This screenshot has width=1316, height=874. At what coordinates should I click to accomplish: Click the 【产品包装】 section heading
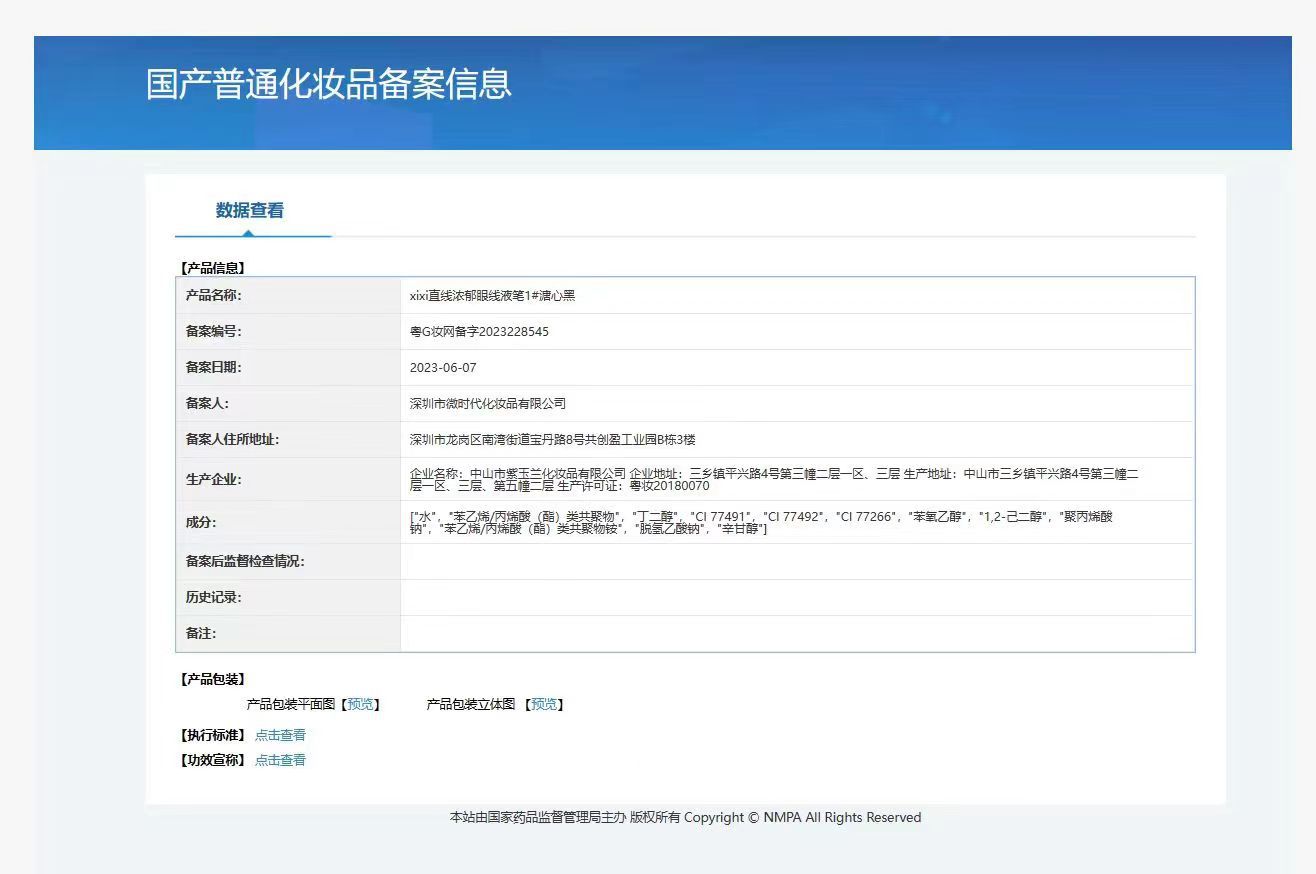[212, 680]
